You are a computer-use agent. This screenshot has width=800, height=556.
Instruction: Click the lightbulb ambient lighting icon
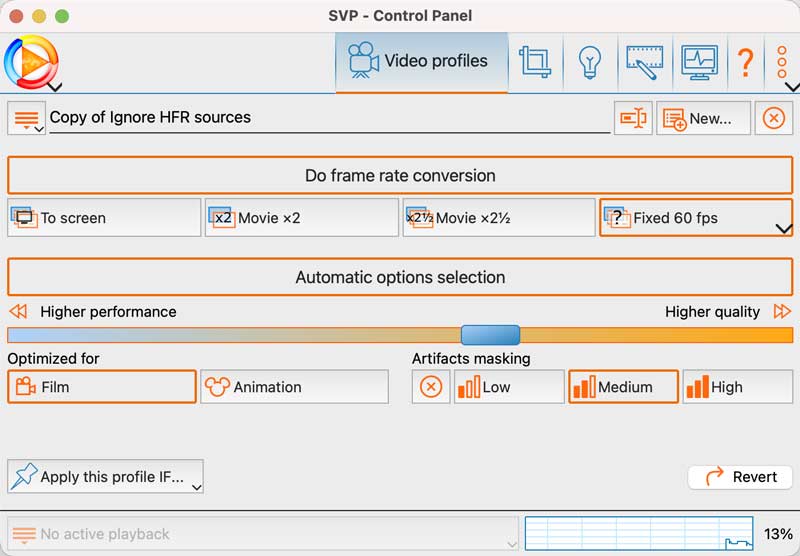(x=590, y=62)
